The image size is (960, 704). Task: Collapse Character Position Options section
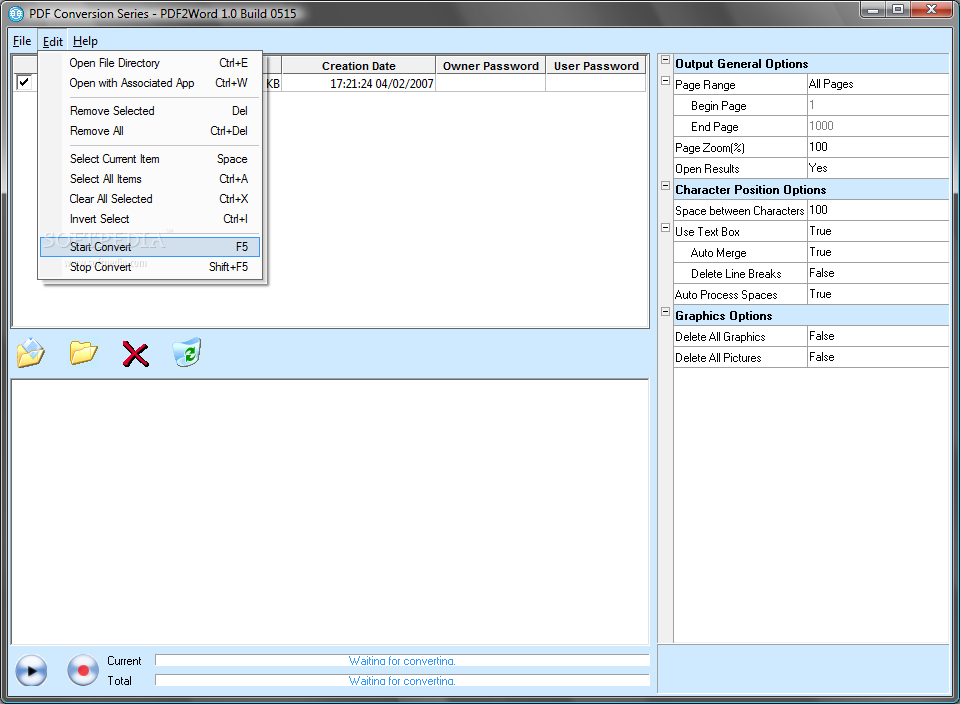(666, 186)
